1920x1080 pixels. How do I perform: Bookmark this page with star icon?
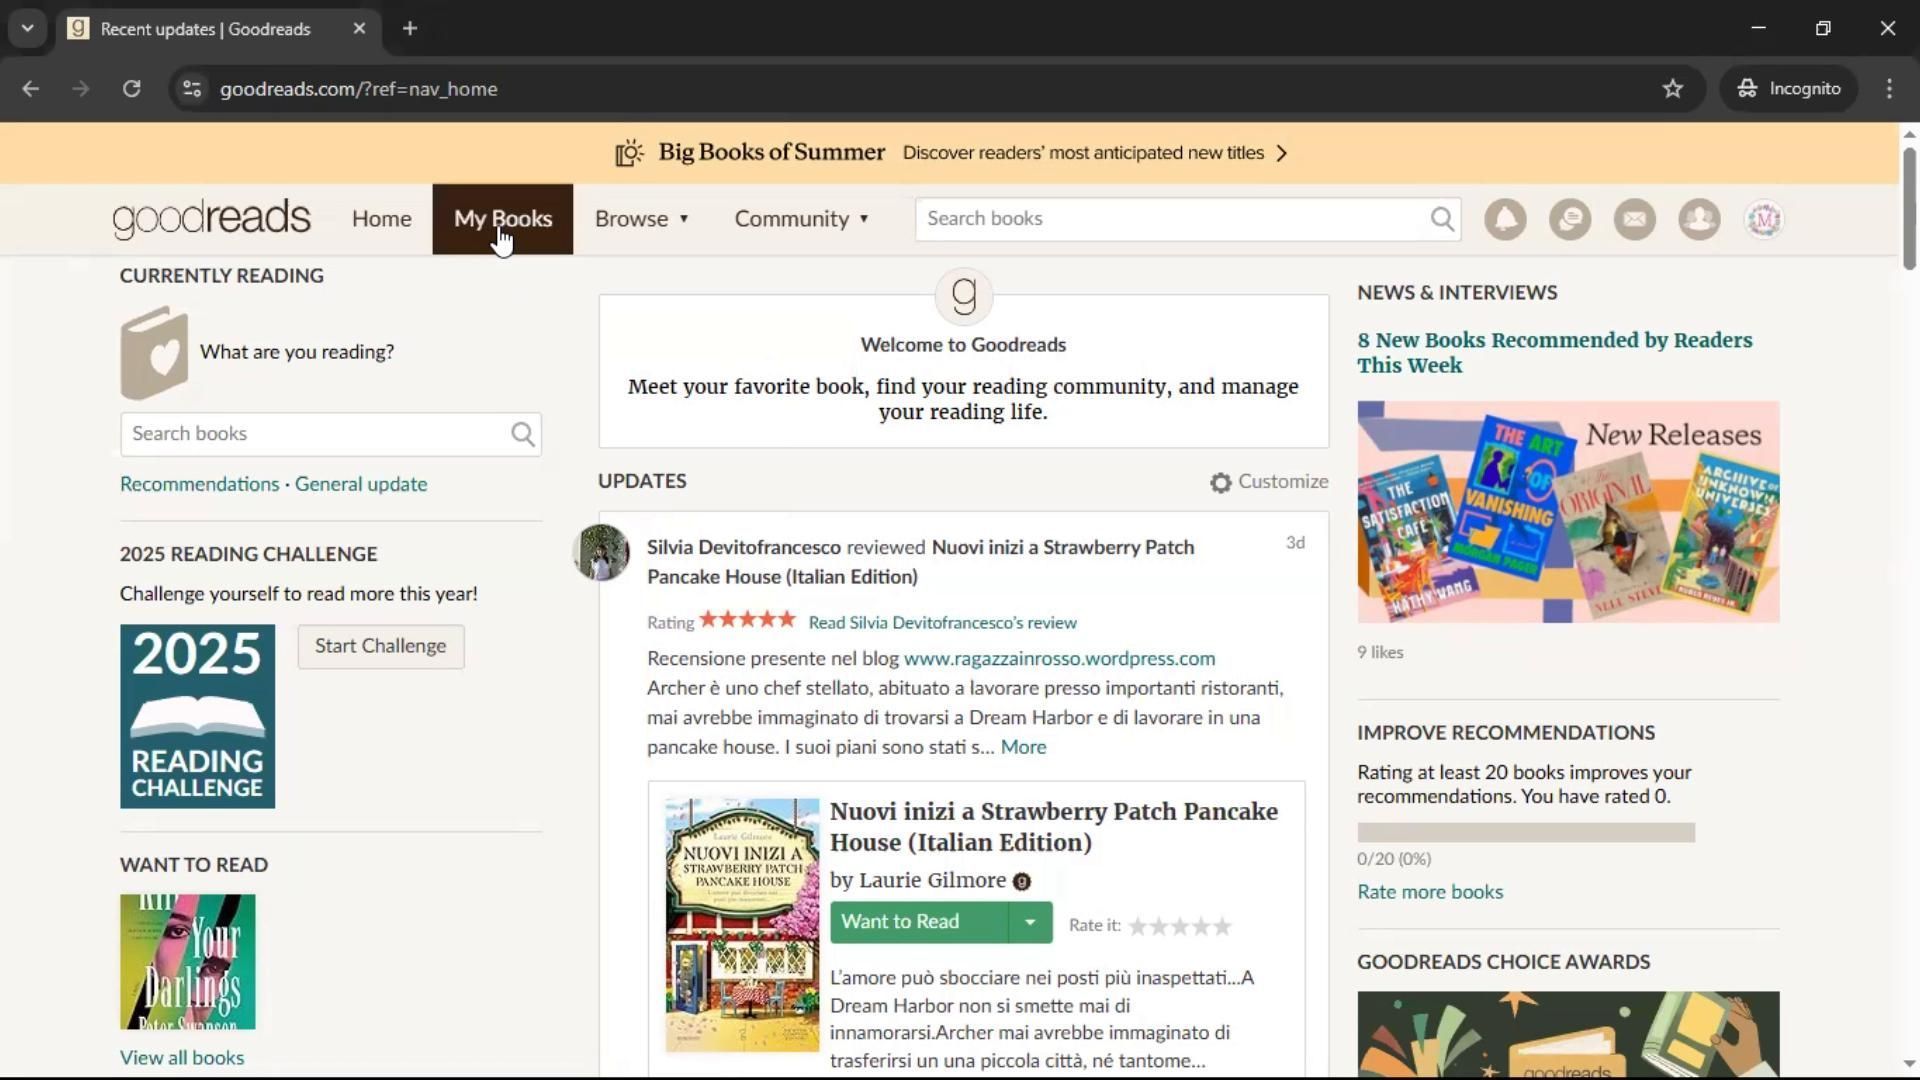coord(1673,88)
